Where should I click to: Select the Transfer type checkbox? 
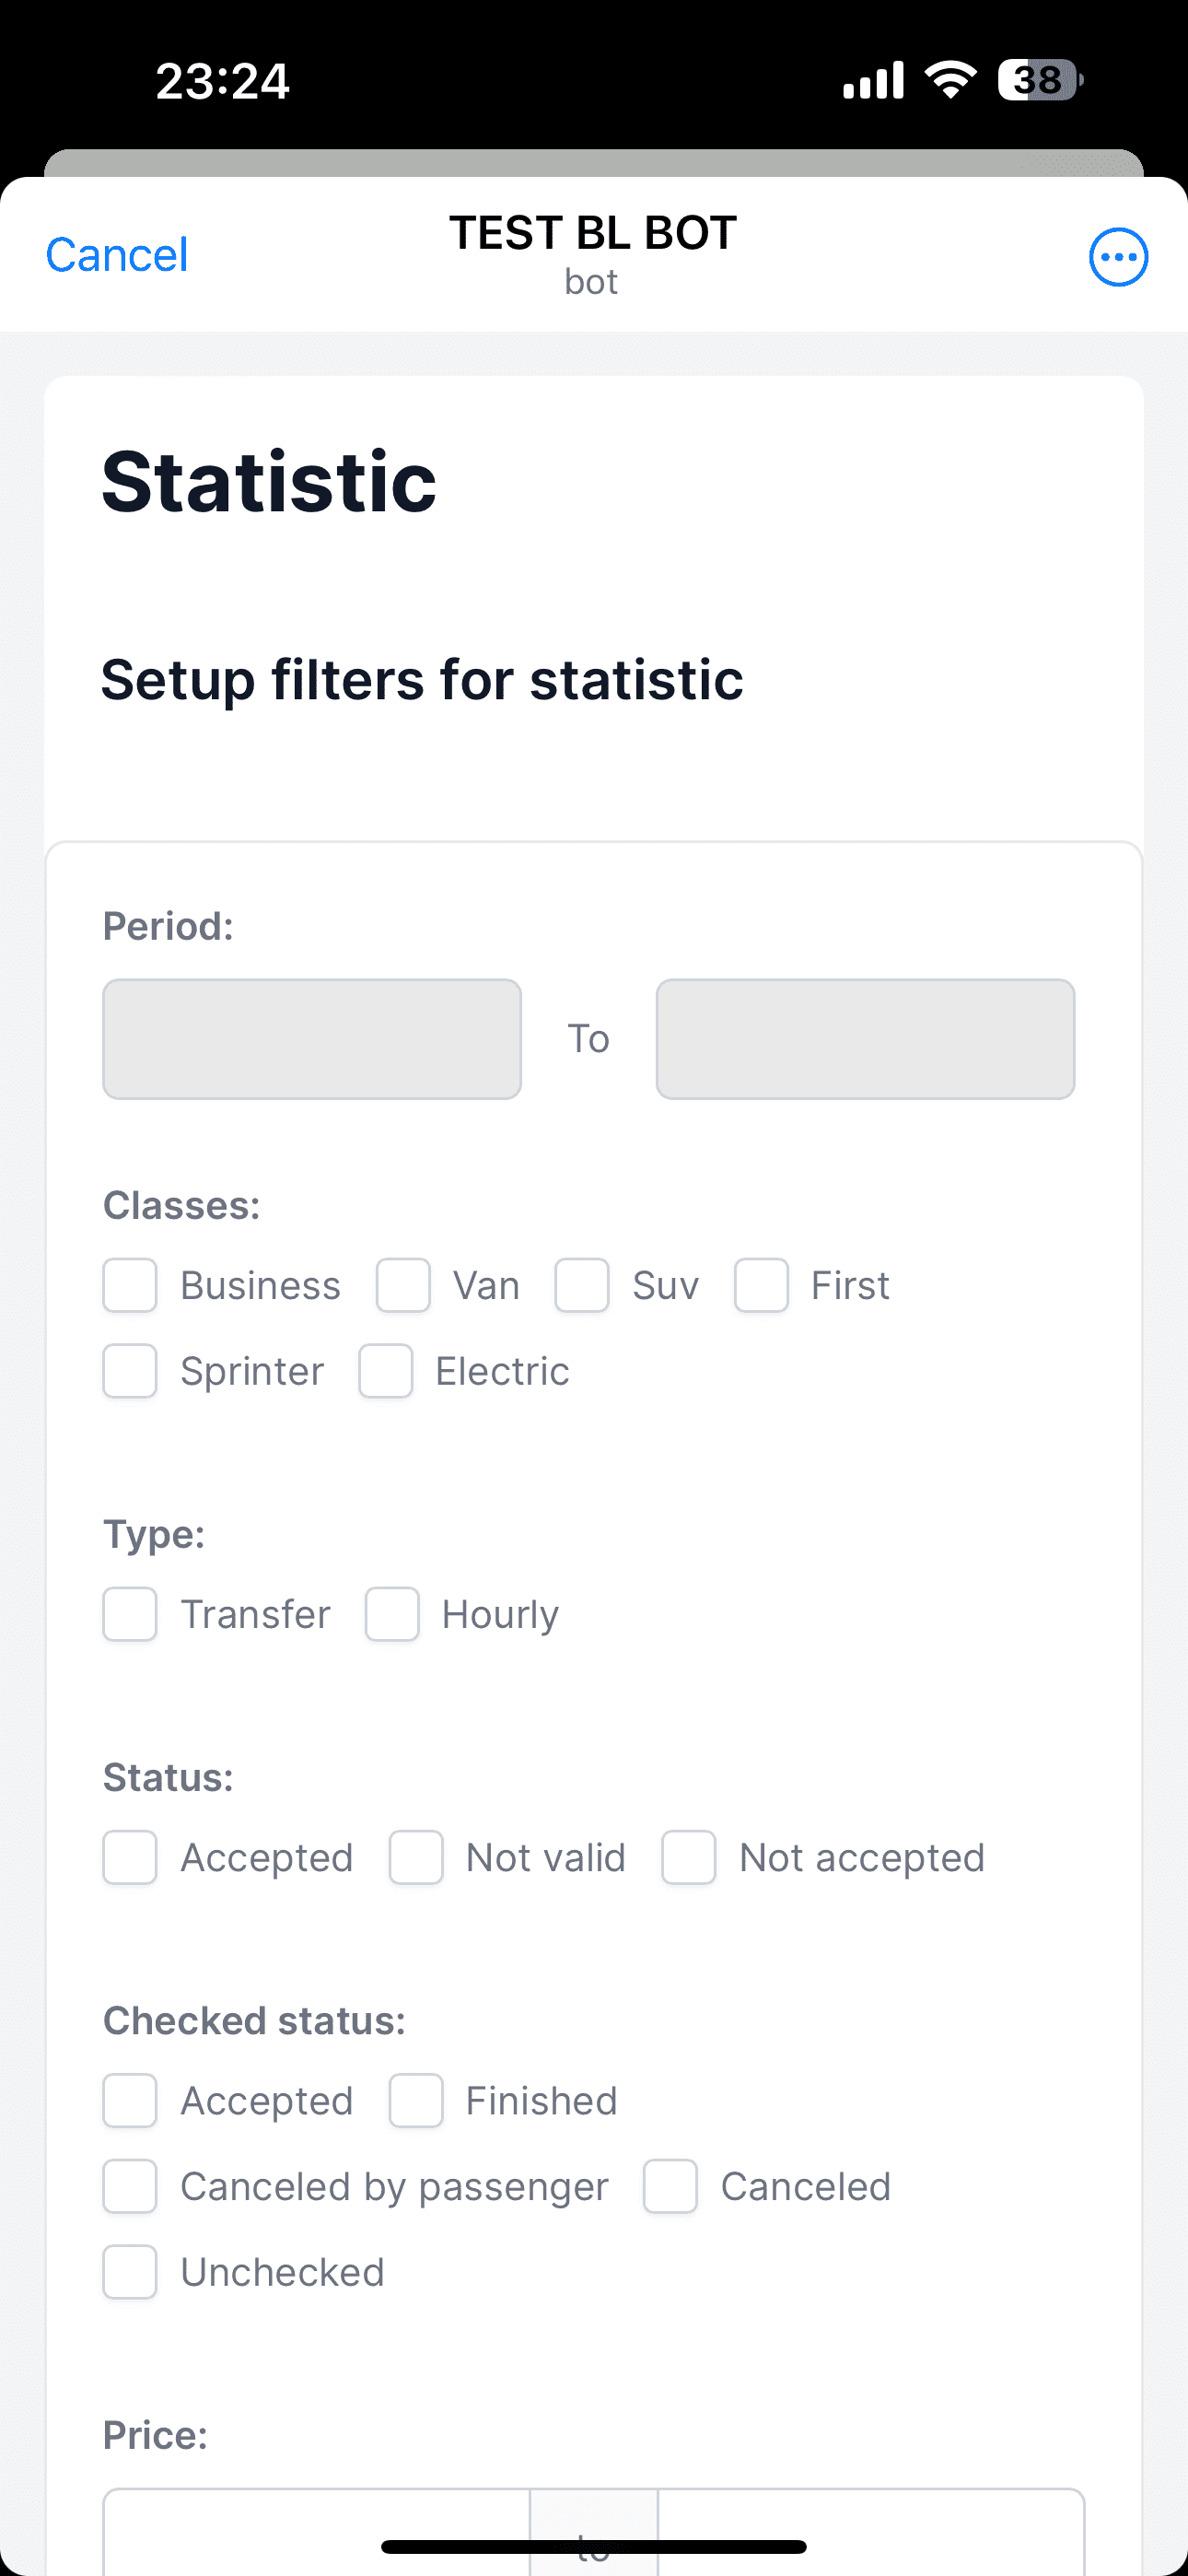click(x=130, y=1614)
